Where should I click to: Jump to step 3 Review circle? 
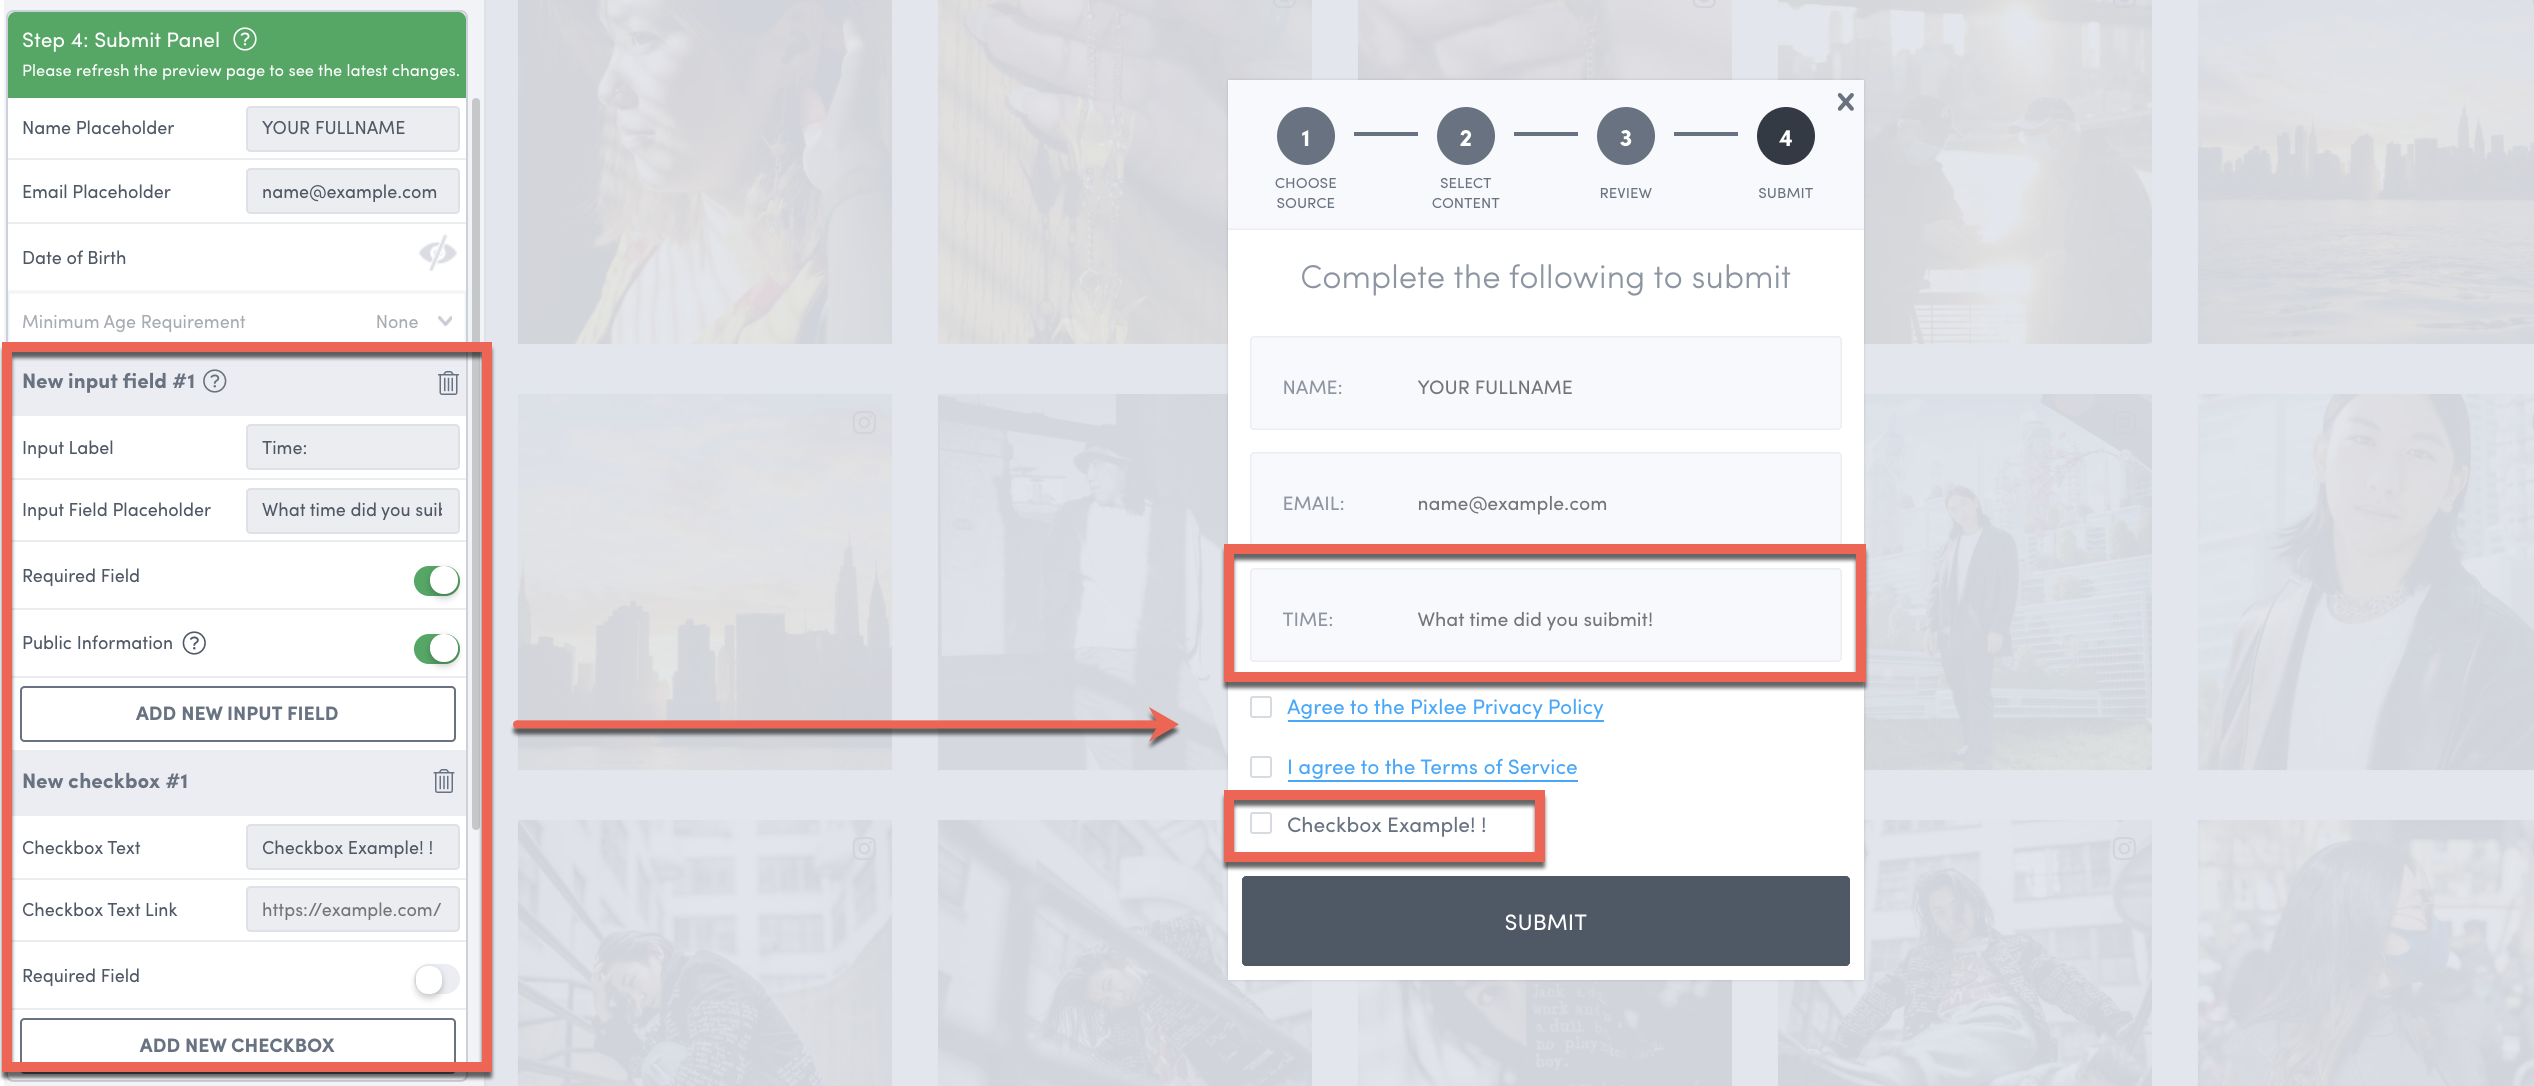click(1625, 137)
